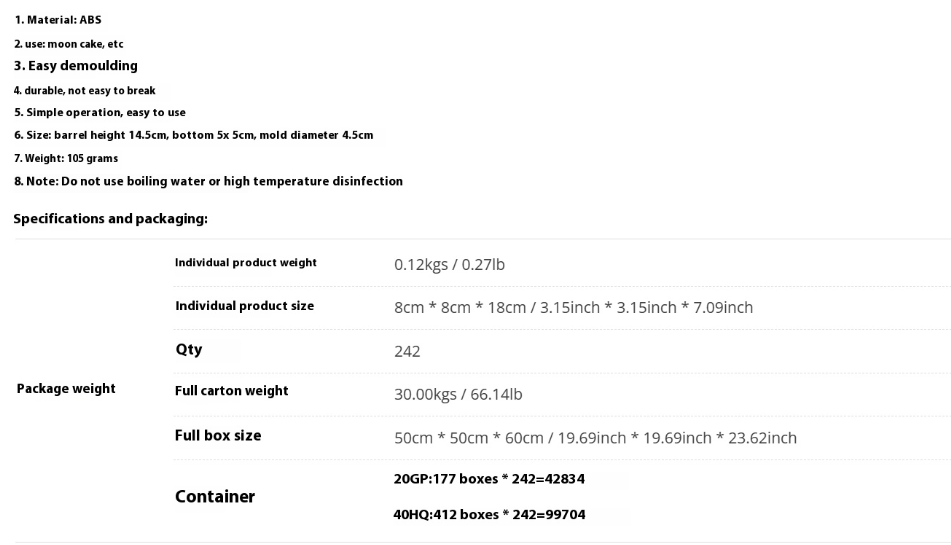Screen dimensions: 951x545
Task: Click the 'Material: ABS' text line
Action: [58, 20]
